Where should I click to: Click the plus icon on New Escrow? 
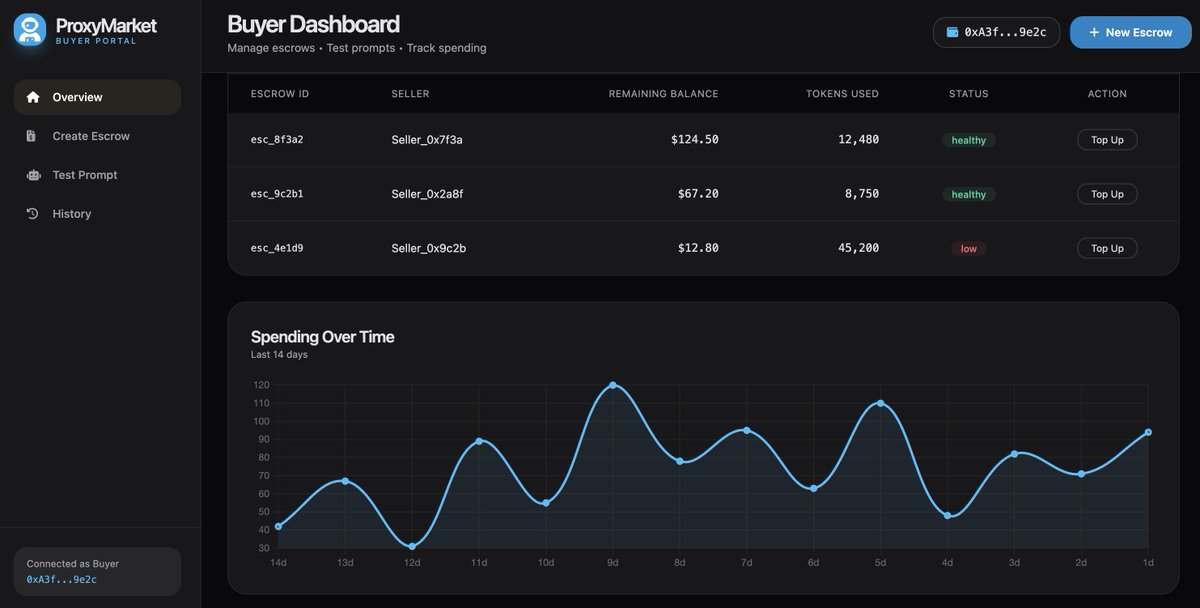pos(1094,32)
